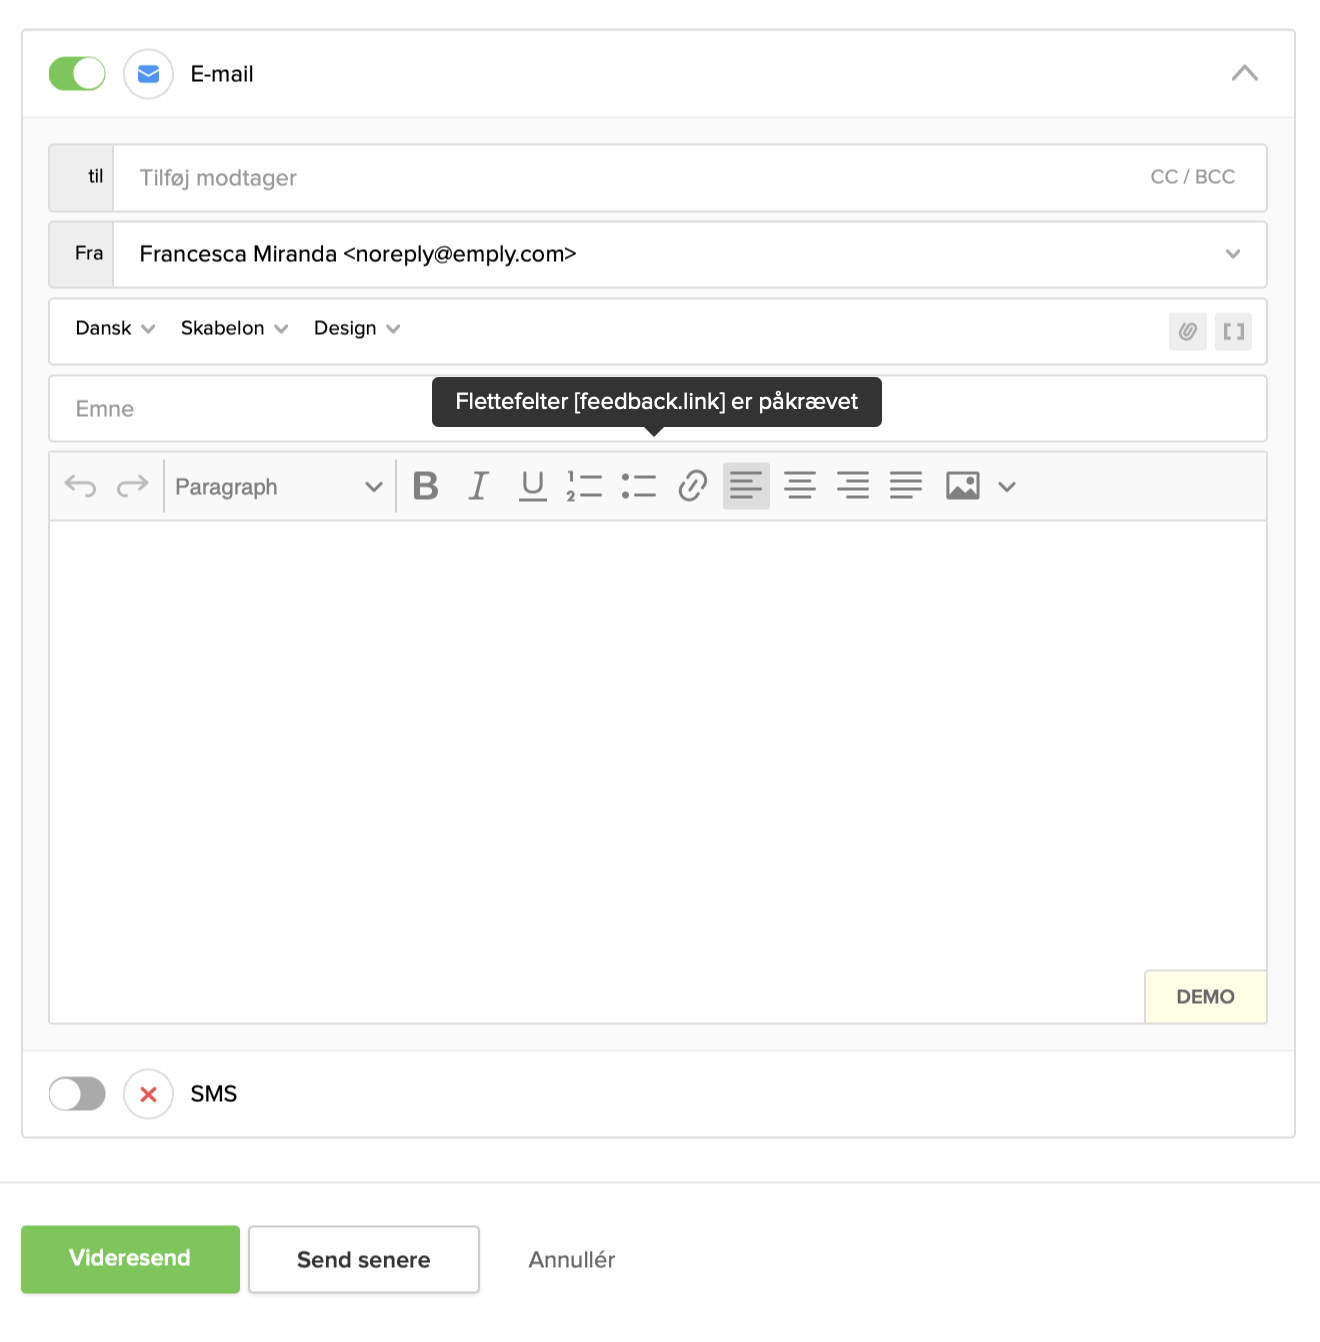Insert a numbered list
The height and width of the screenshot is (1342, 1320).
(x=585, y=487)
